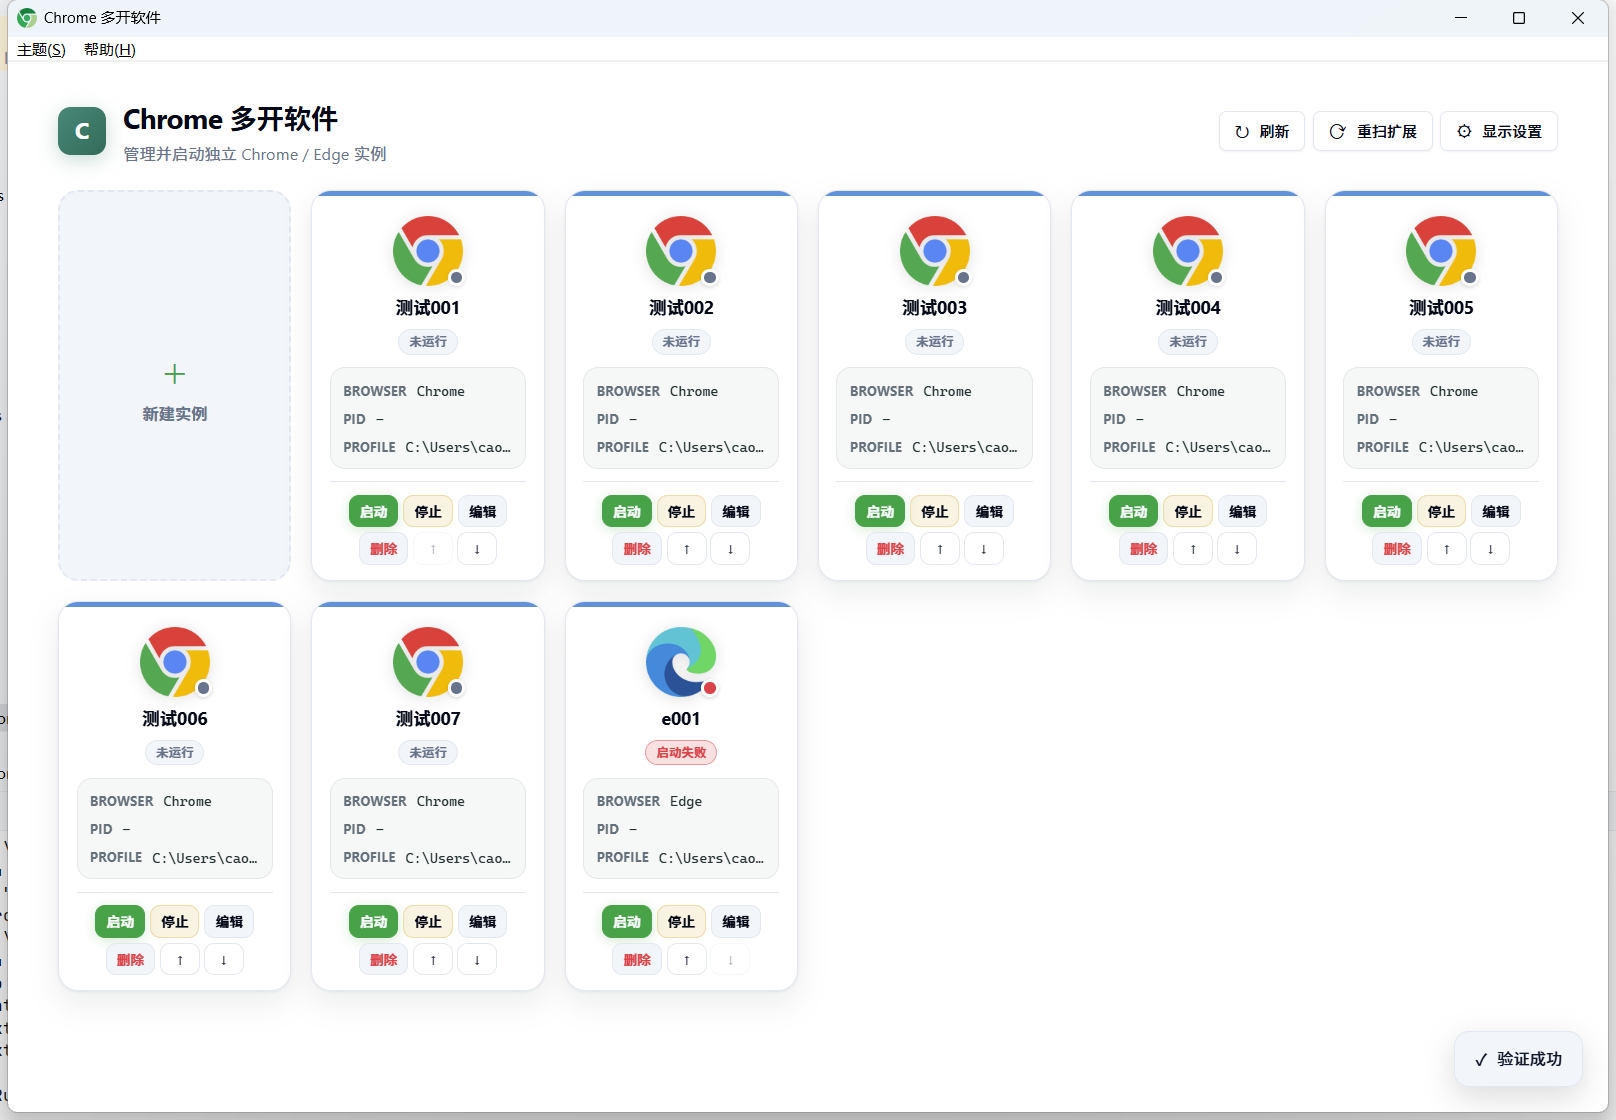Move 测试007 up with the up arrow
Viewport: 1616px width, 1120px height.
pyautogui.click(x=433, y=960)
